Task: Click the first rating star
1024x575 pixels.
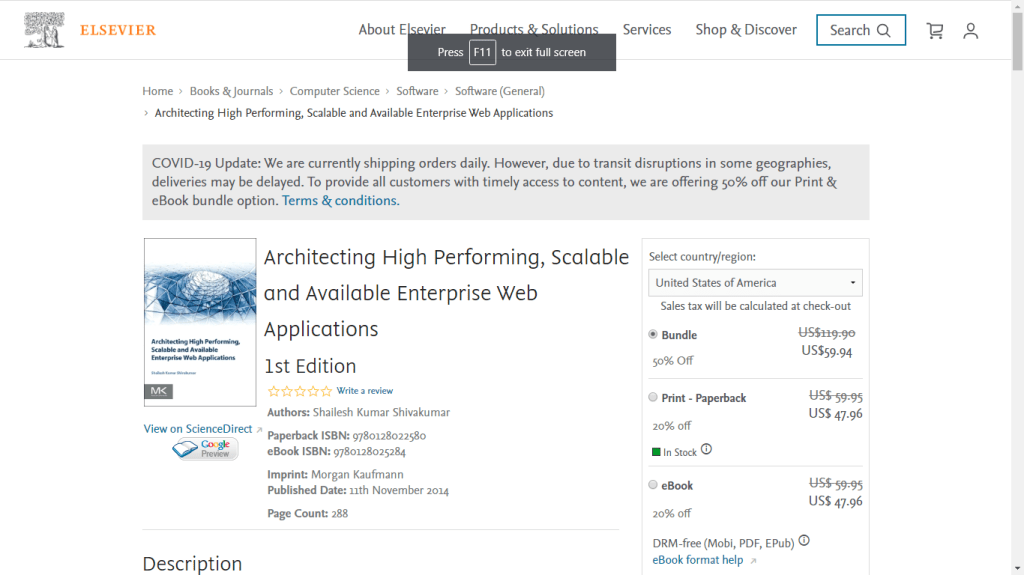Action: [x=274, y=391]
